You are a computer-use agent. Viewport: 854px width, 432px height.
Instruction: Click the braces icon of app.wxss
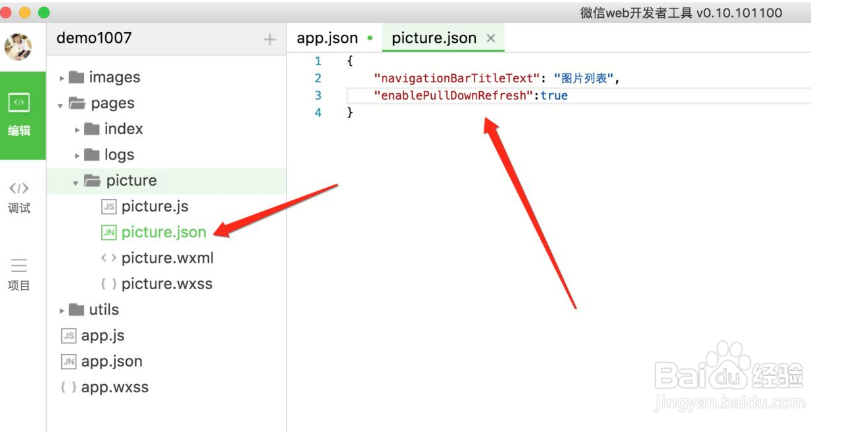click(x=69, y=387)
